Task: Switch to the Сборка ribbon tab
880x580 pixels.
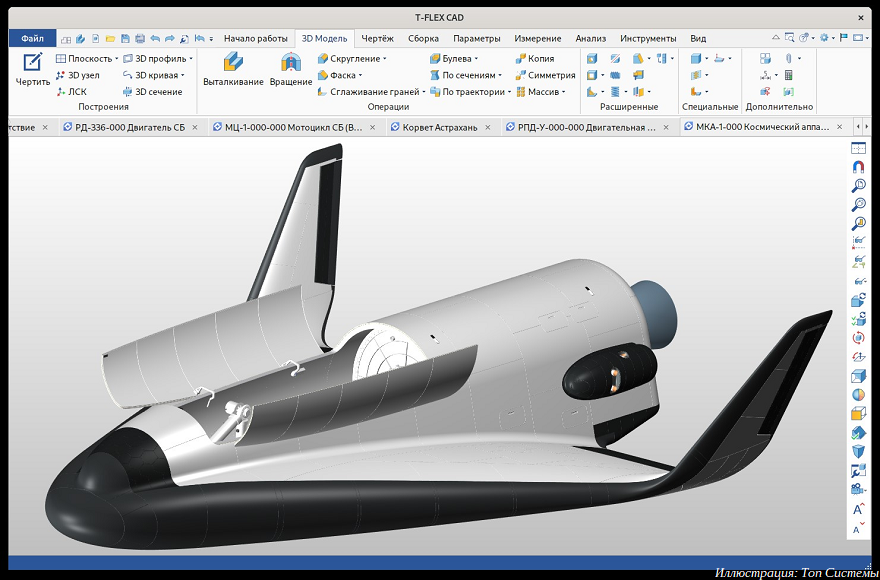Action: click(x=423, y=39)
